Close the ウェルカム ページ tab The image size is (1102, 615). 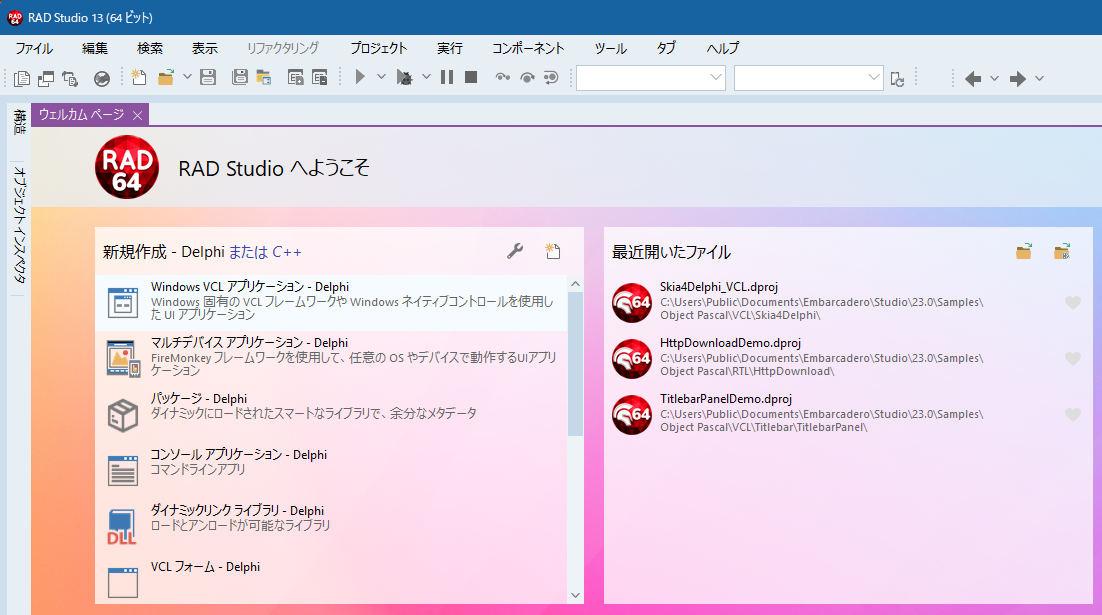(x=138, y=115)
